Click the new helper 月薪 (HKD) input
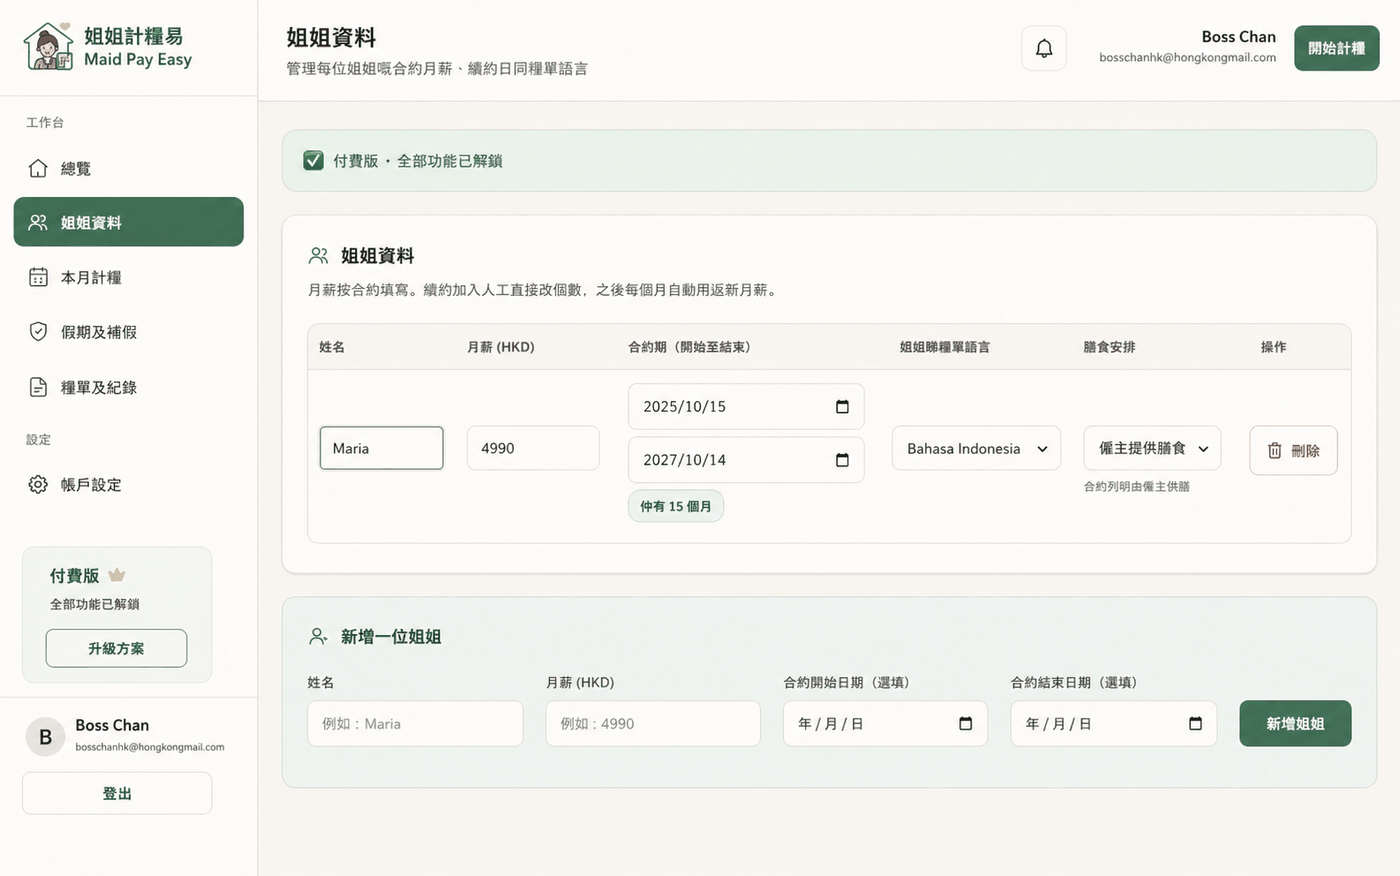Screen dimensions: 1400x876 [x=653, y=723]
